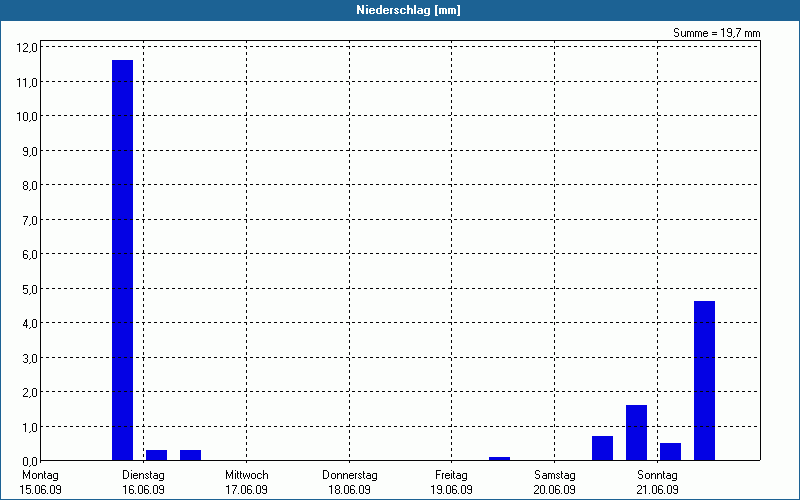Click the 6,0 y-axis value
Image resolution: width=800 pixels, height=500 pixels.
(x=29, y=255)
